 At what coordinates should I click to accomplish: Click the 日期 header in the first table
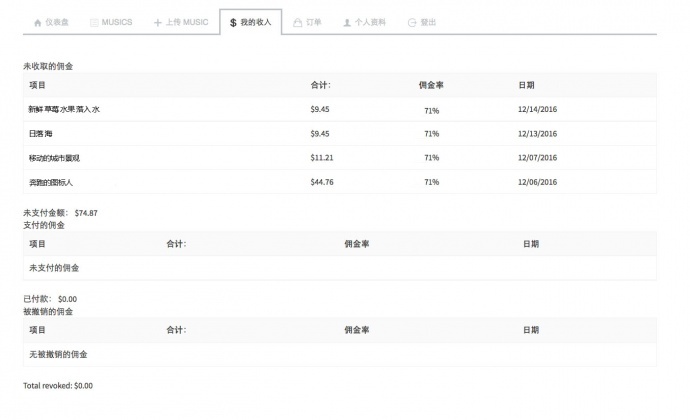(x=527, y=85)
